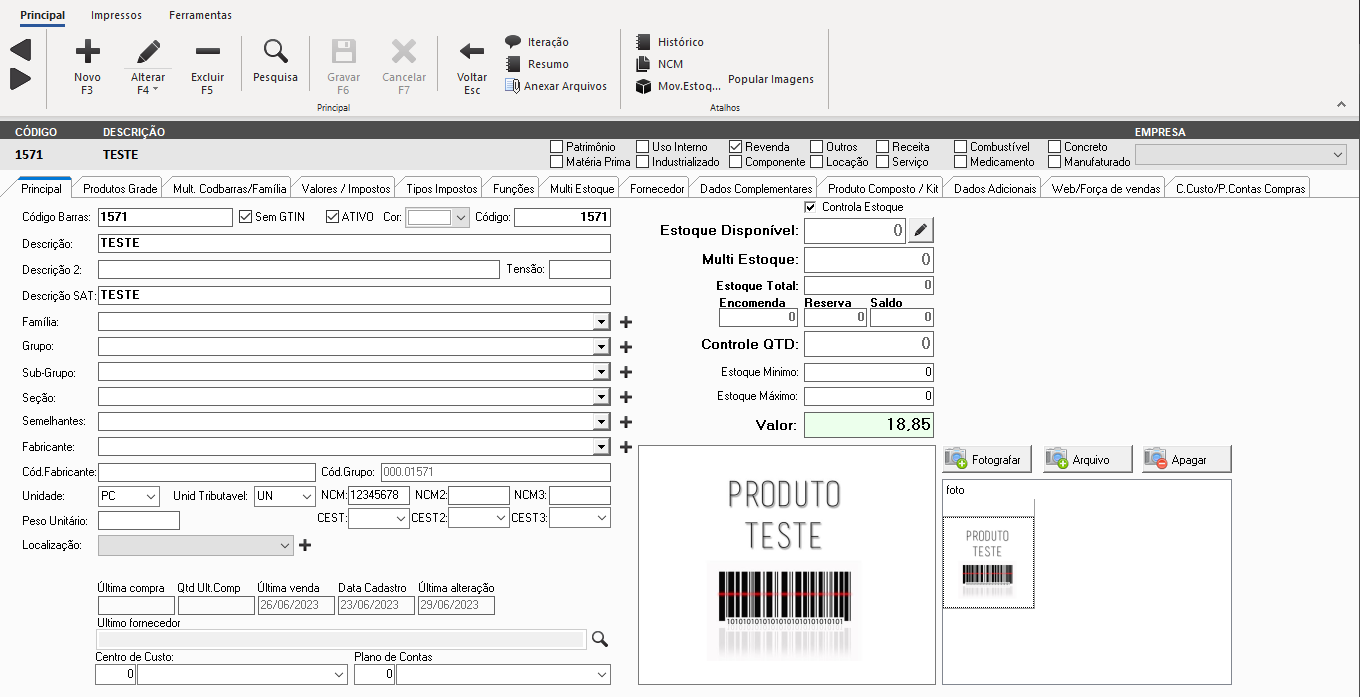Toggle the Controla Estoque checkbox

(809, 207)
